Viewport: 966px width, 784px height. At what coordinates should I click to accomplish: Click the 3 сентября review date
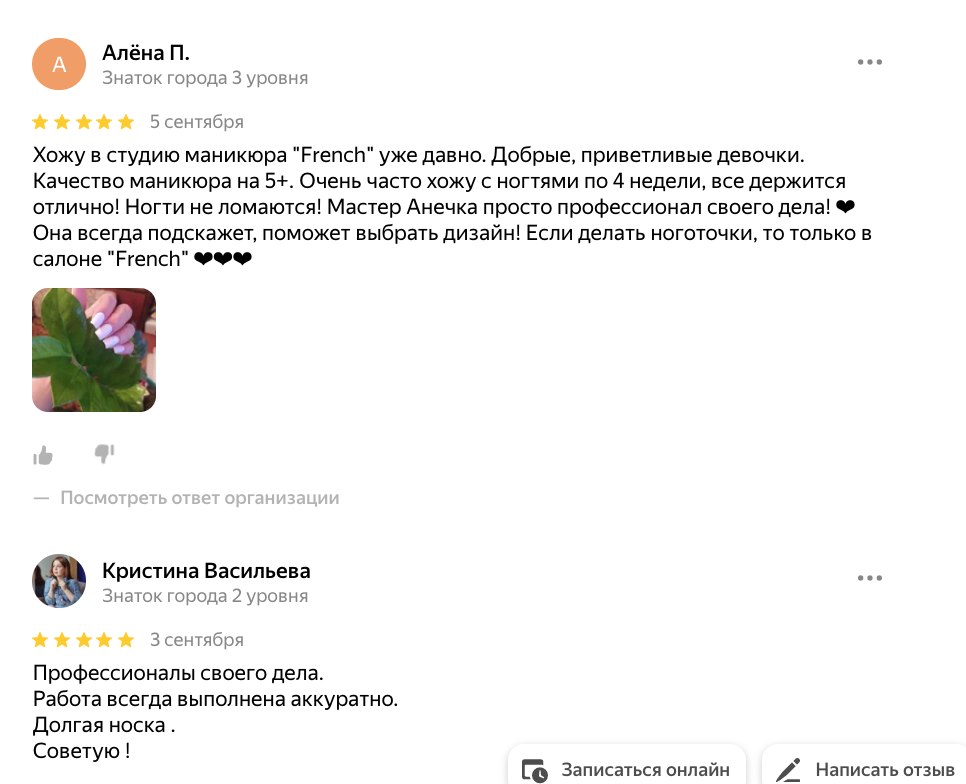pyautogui.click(x=197, y=640)
